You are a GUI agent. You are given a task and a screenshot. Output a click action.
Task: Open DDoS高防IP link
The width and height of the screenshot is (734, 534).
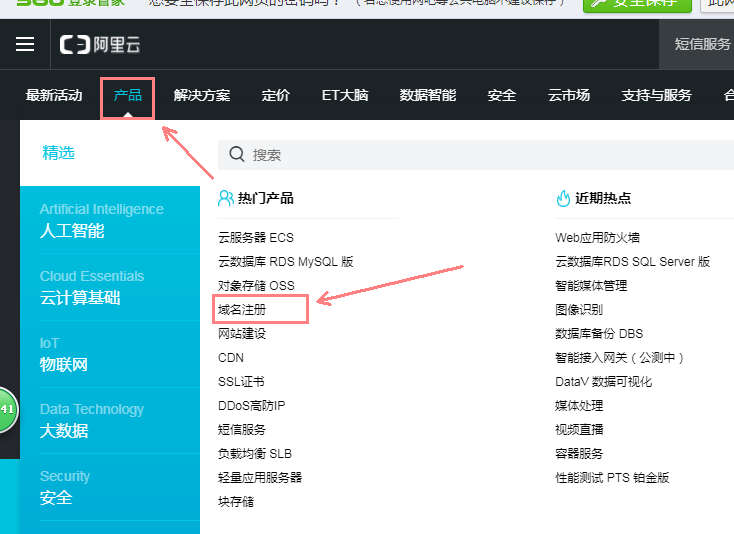tap(251, 405)
